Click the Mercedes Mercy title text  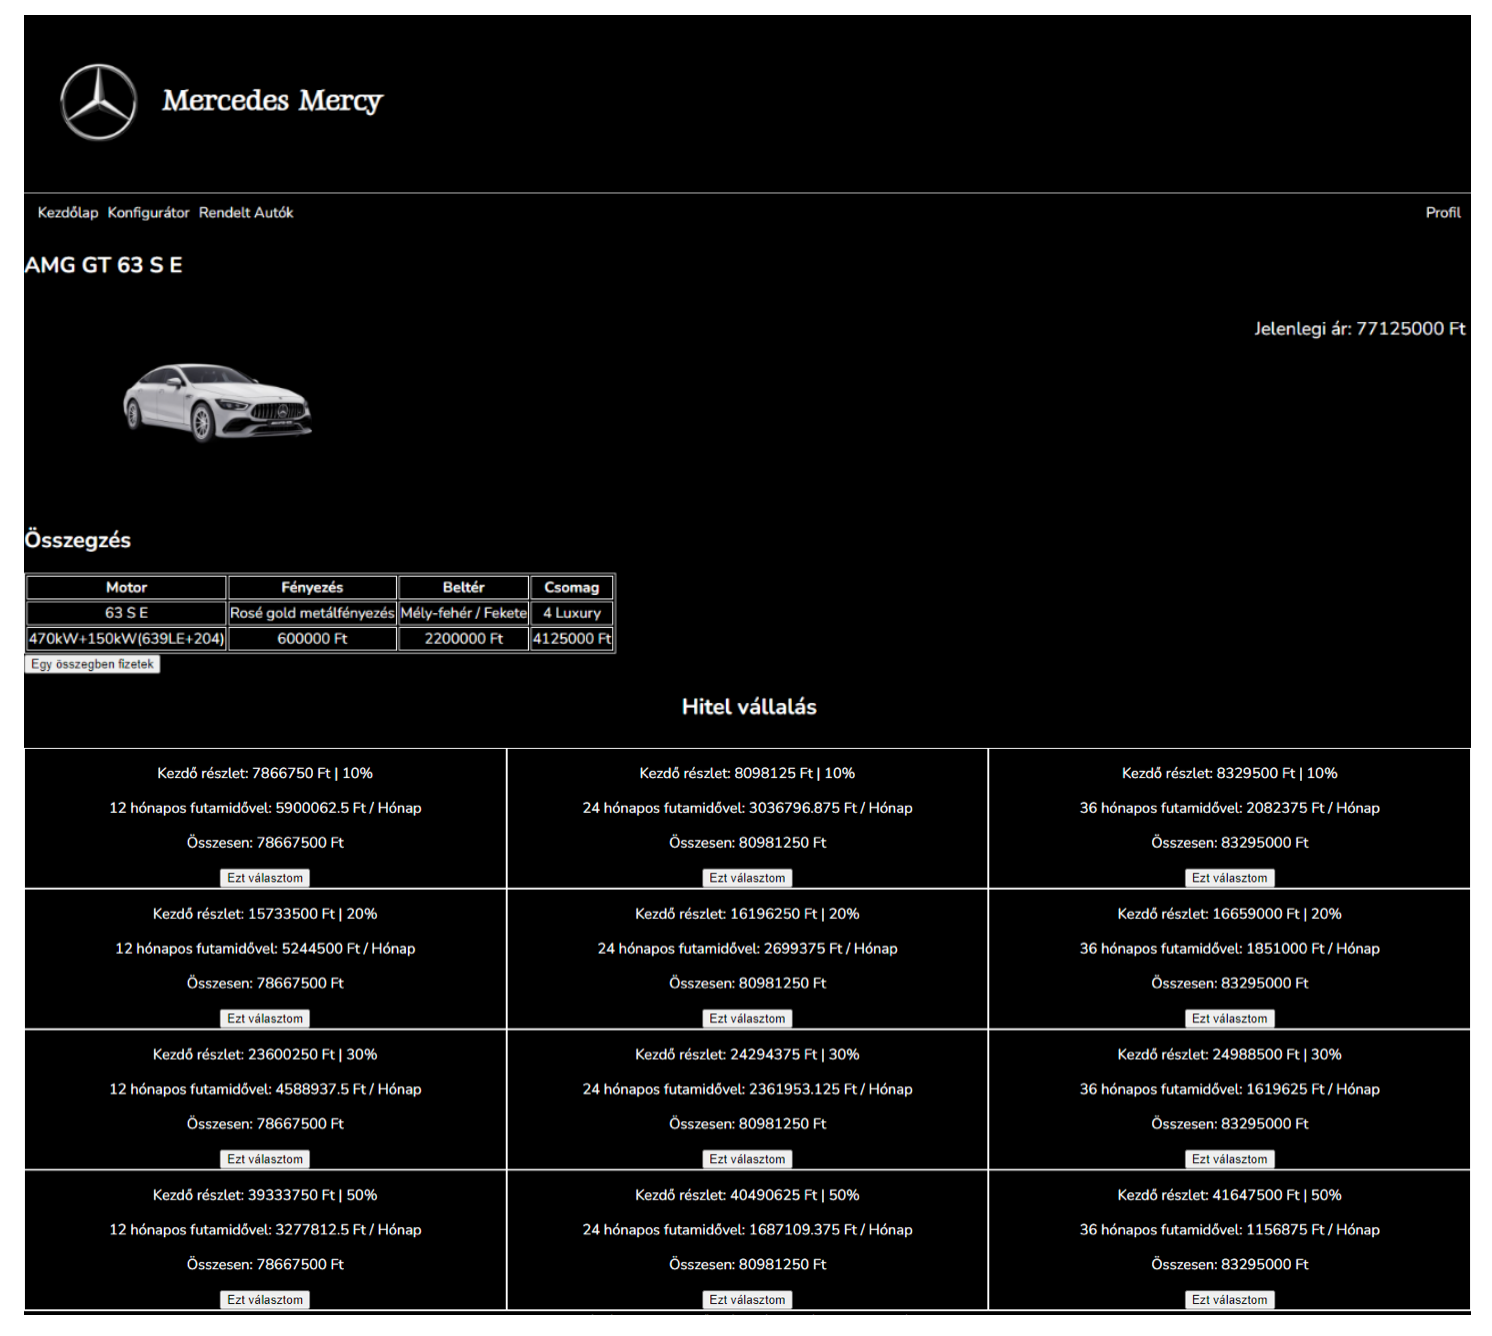click(272, 101)
